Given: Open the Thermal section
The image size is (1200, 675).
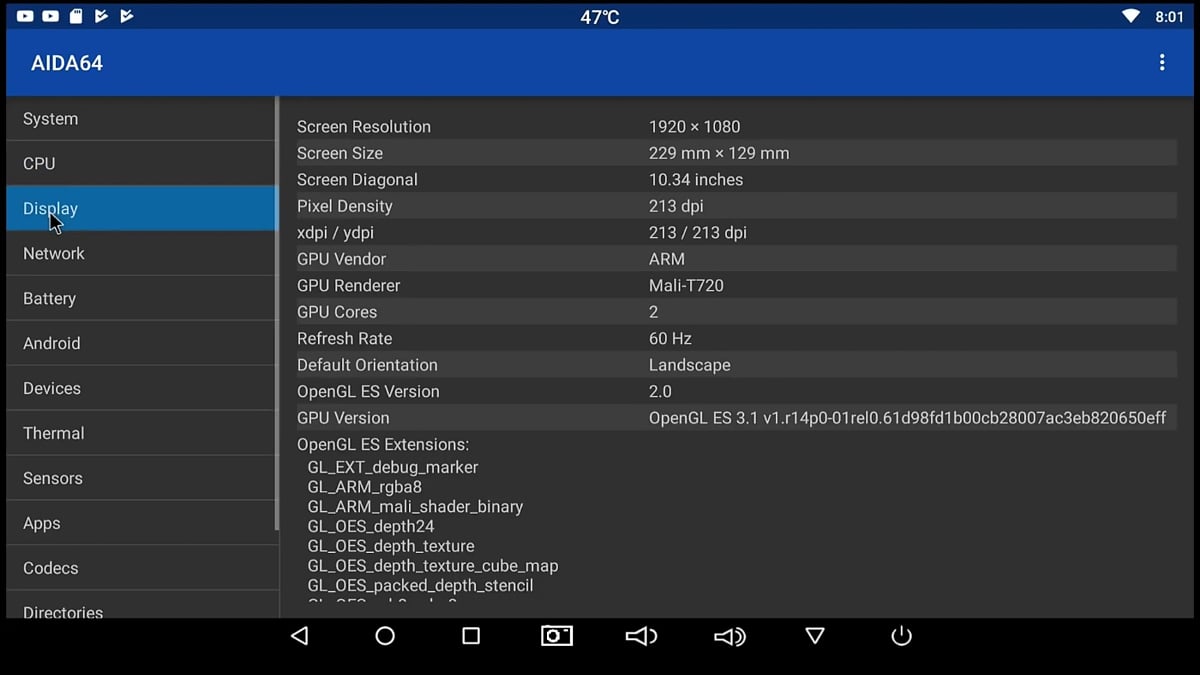Looking at the screenshot, I should (x=141, y=433).
